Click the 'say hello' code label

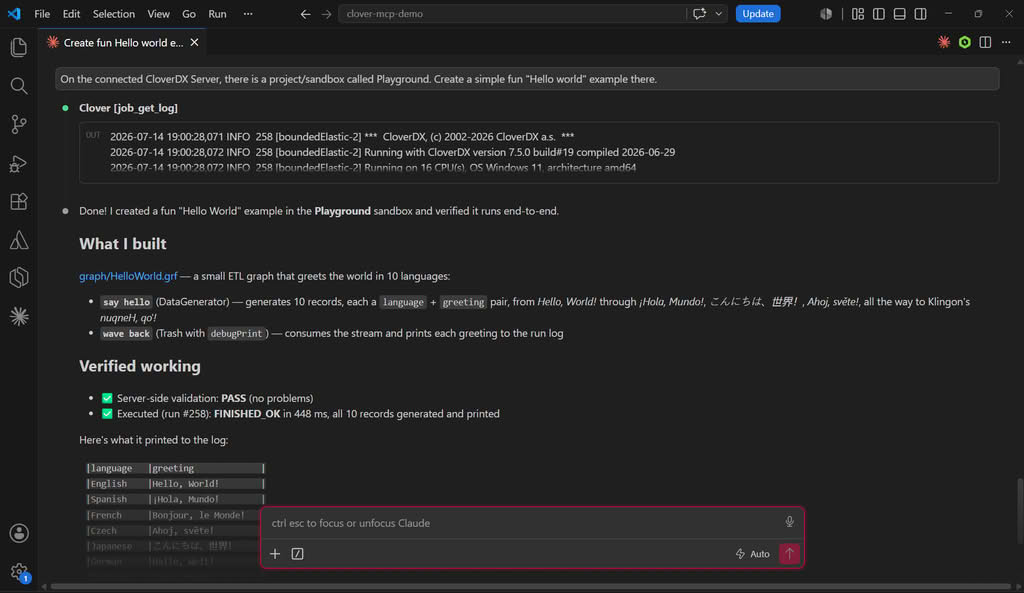point(127,302)
